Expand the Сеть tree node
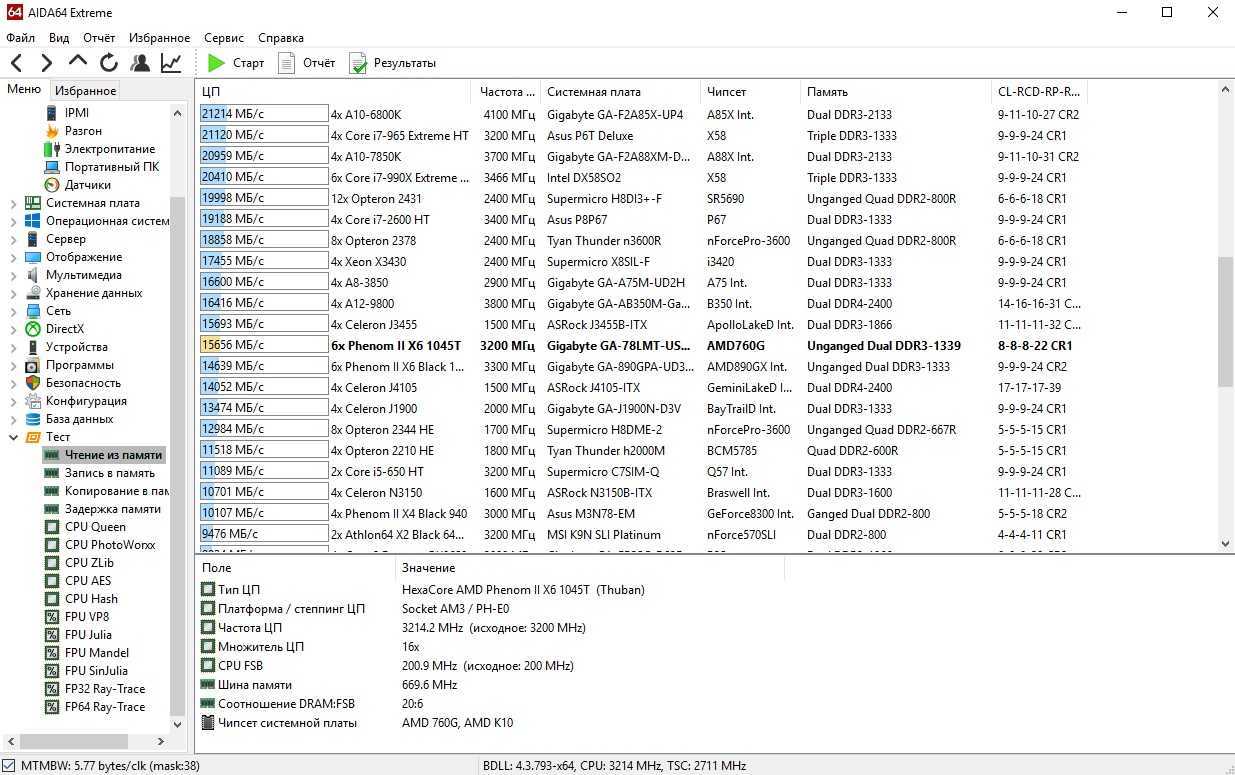 pyautogui.click(x=13, y=311)
